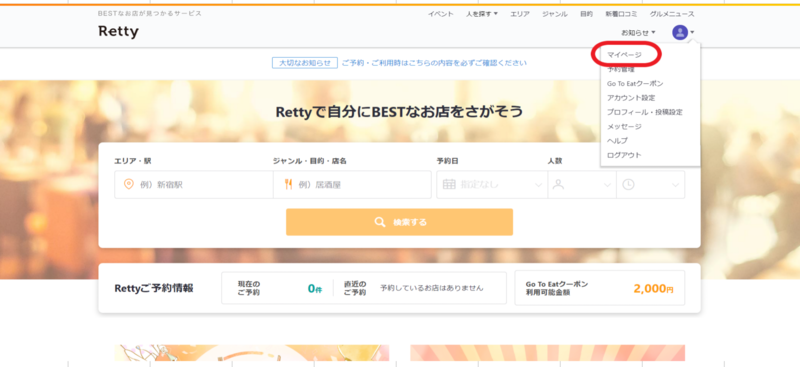Click the clock icon in time field

click(x=628, y=184)
